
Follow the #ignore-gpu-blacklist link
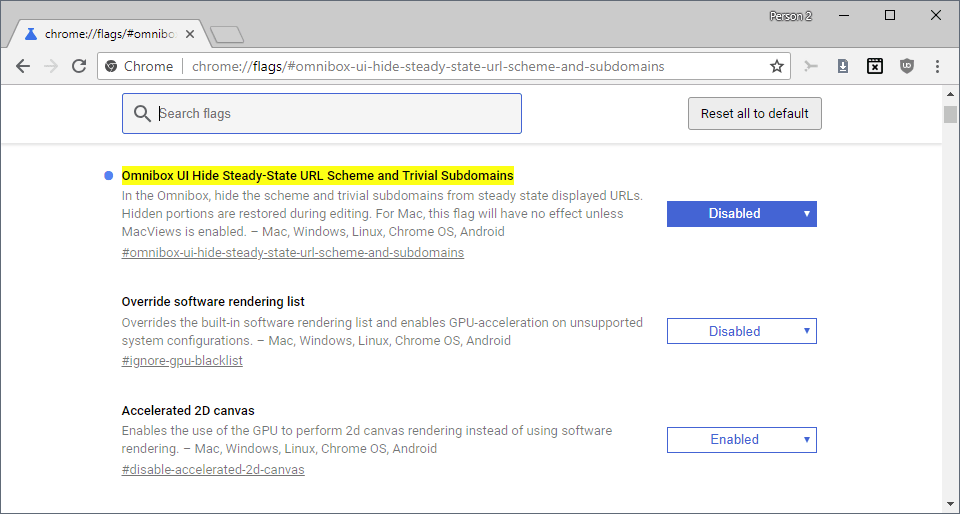click(182, 360)
